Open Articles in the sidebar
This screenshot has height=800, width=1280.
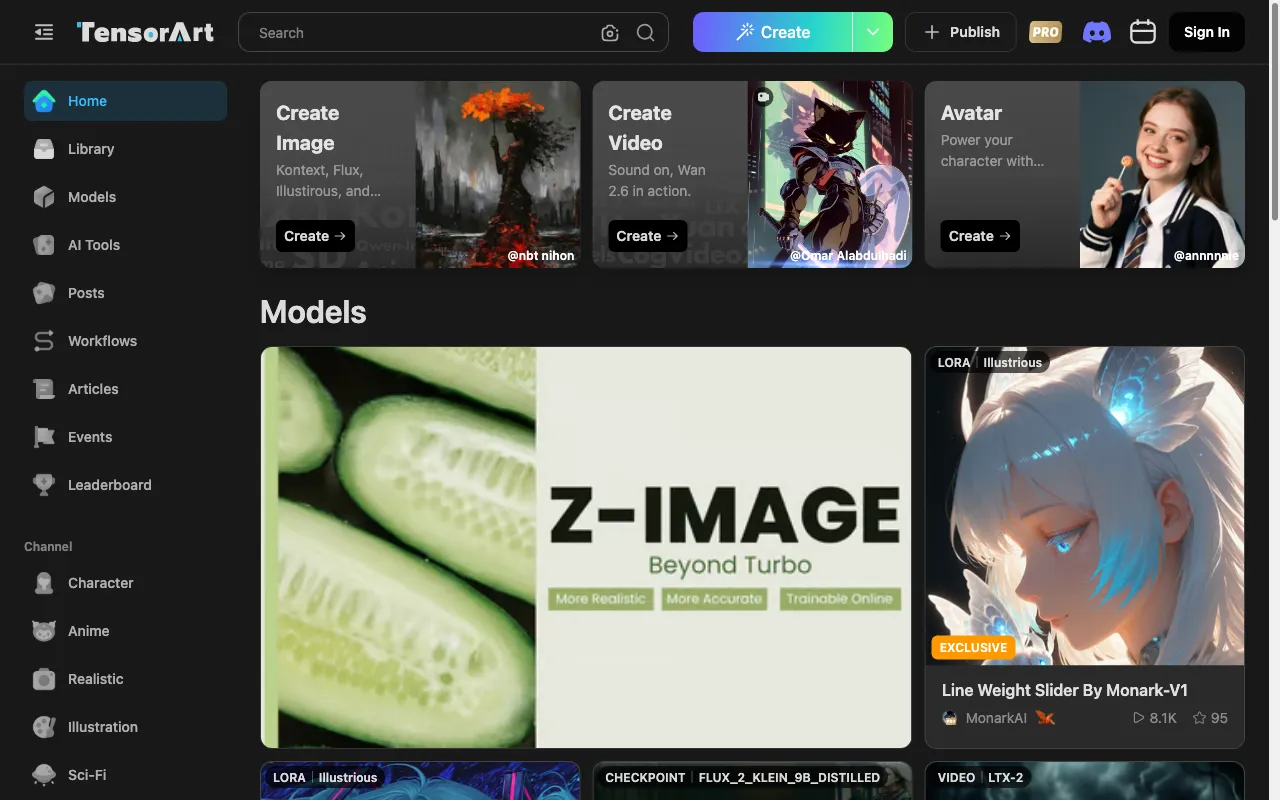coord(126,389)
